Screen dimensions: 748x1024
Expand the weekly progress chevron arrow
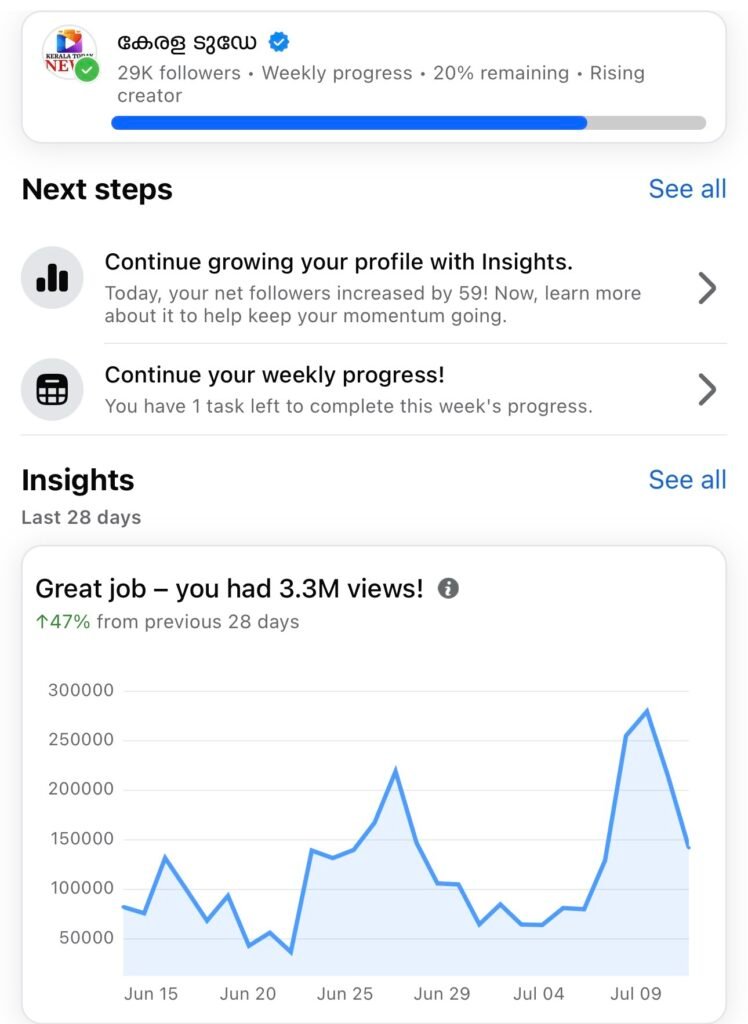click(706, 389)
